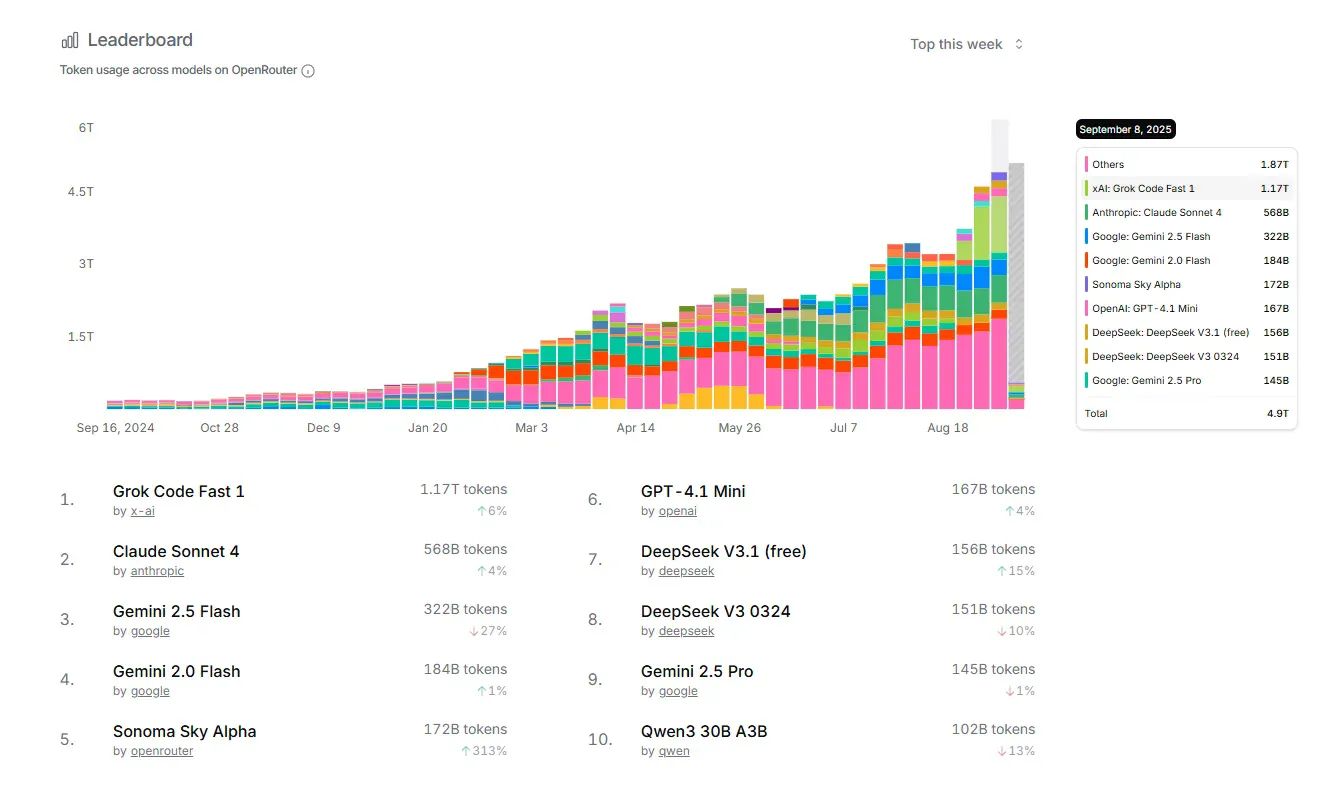Image resolution: width=1333 pixels, height=786 pixels.
Task: Click google link under Gemini 2.0 Flash
Action: click(150, 691)
